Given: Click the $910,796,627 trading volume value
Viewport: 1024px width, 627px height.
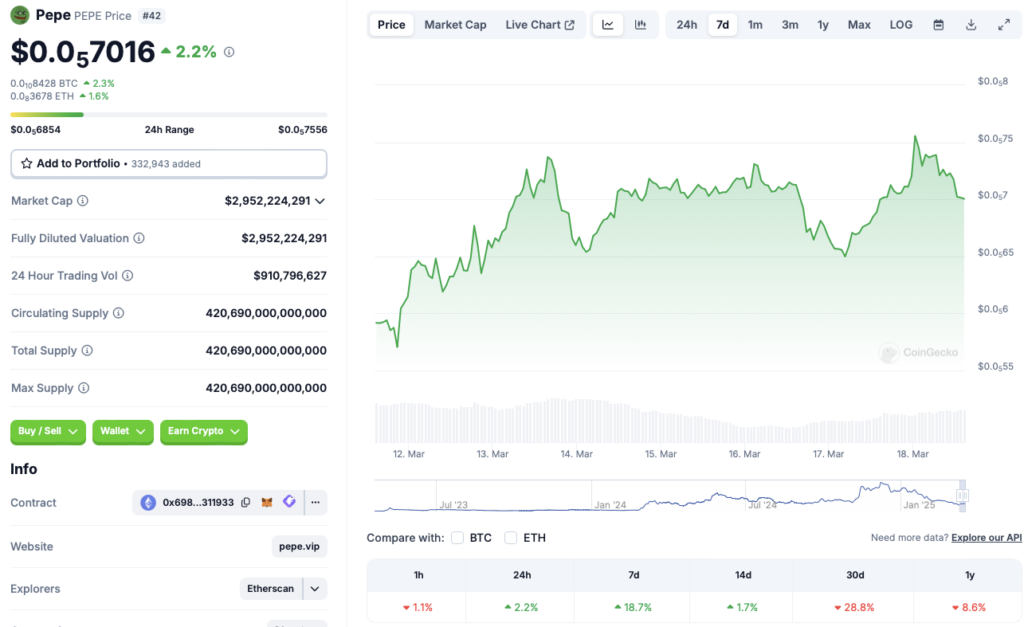Looking at the screenshot, I should point(290,276).
